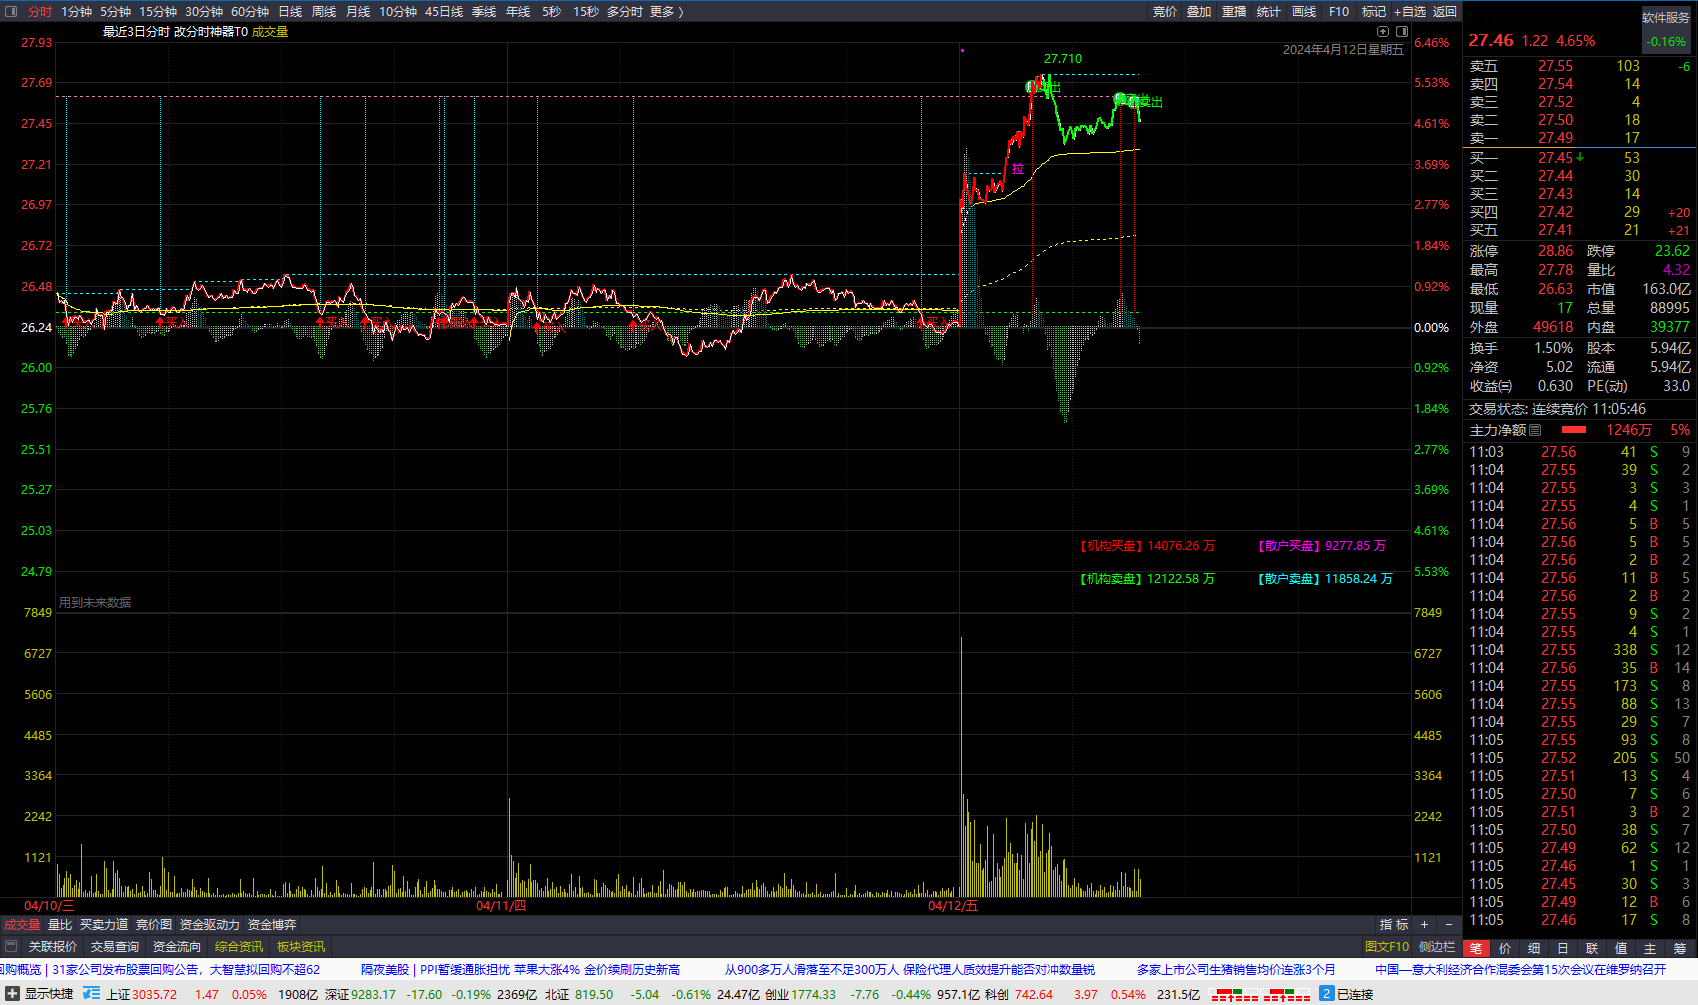Screen dimensions: 1698x1005
Task: Toggle the 侧边栏 sidebar button
Action: click(1437, 947)
